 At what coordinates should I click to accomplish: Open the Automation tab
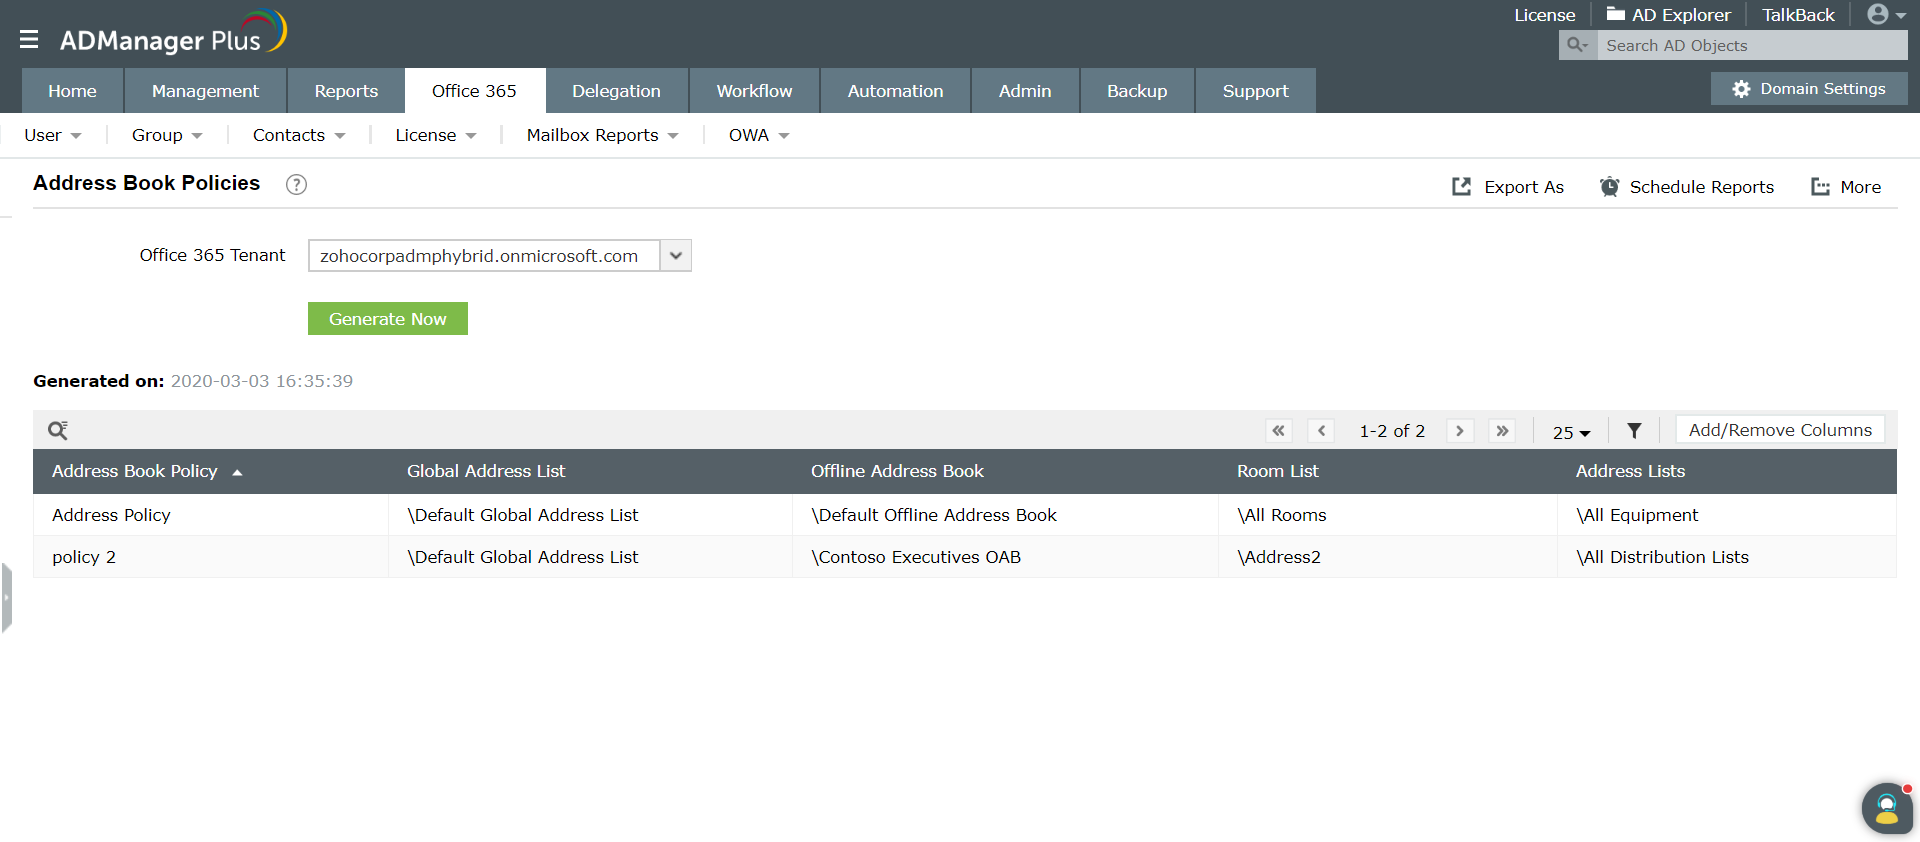click(895, 91)
